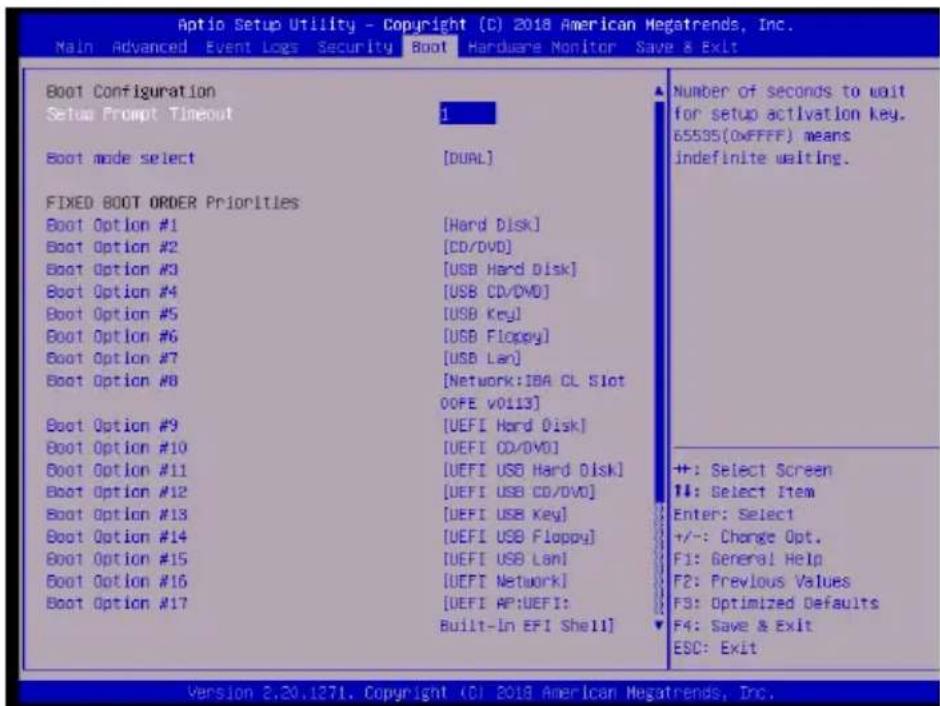Select the Boot Option #12 label
Screen dimensions: 940x706
[117, 492]
